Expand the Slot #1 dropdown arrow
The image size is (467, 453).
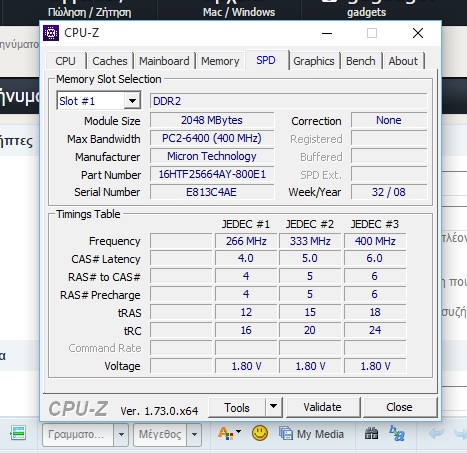tap(132, 101)
